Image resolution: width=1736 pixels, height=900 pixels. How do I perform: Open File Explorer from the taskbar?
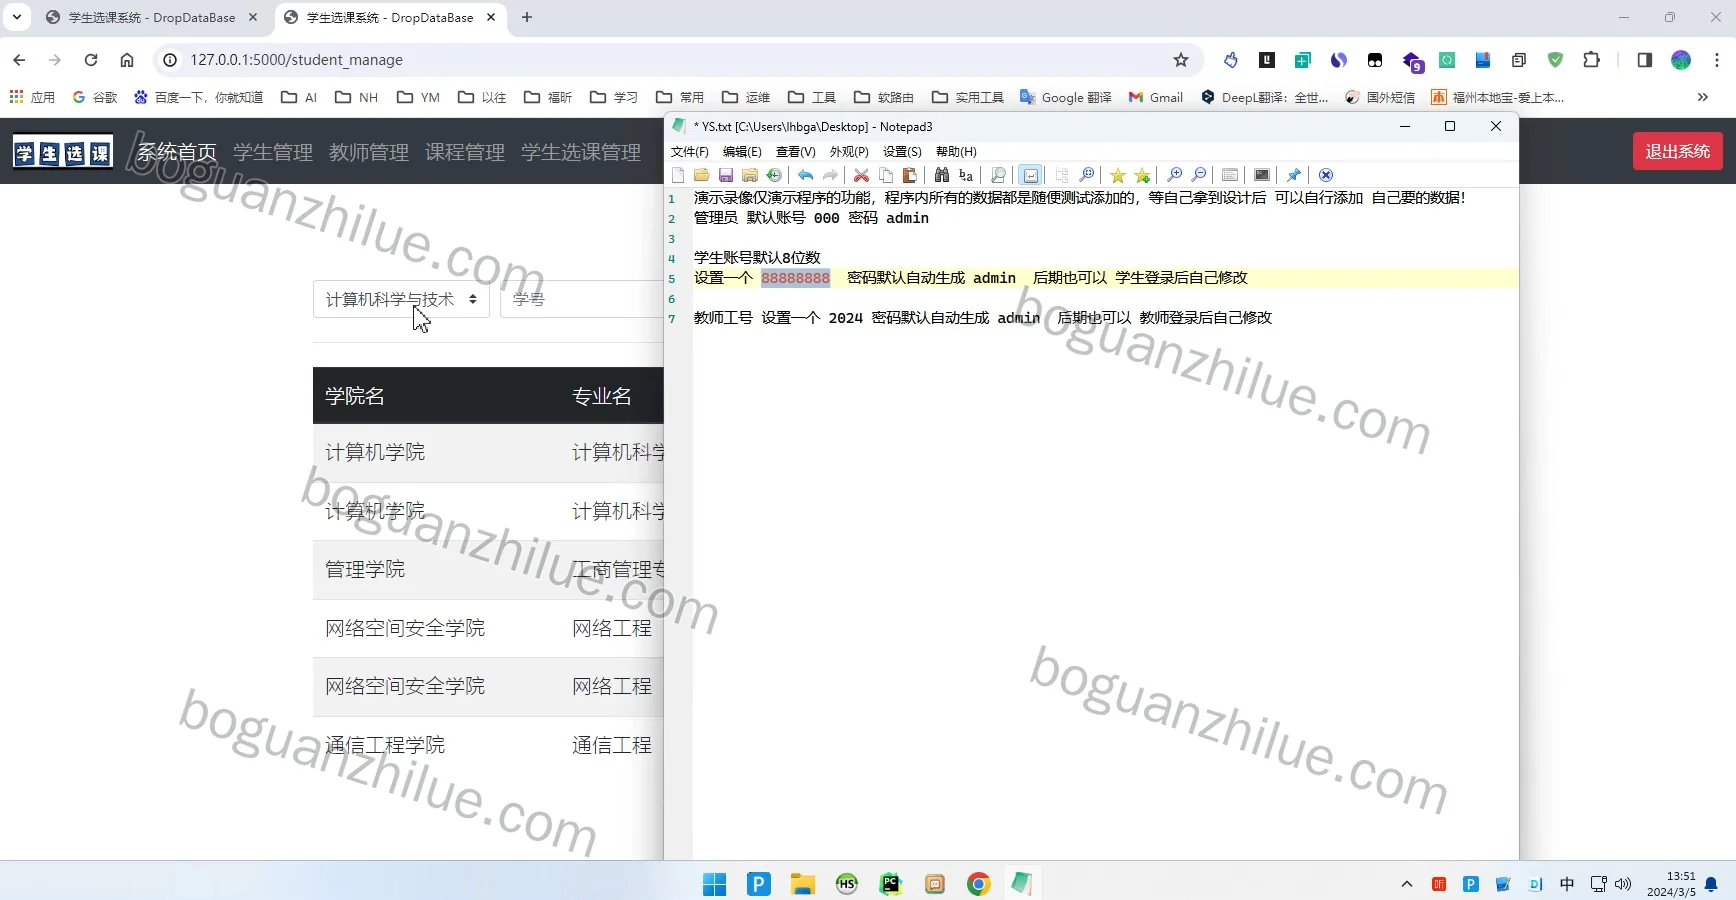(x=802, y=884)
